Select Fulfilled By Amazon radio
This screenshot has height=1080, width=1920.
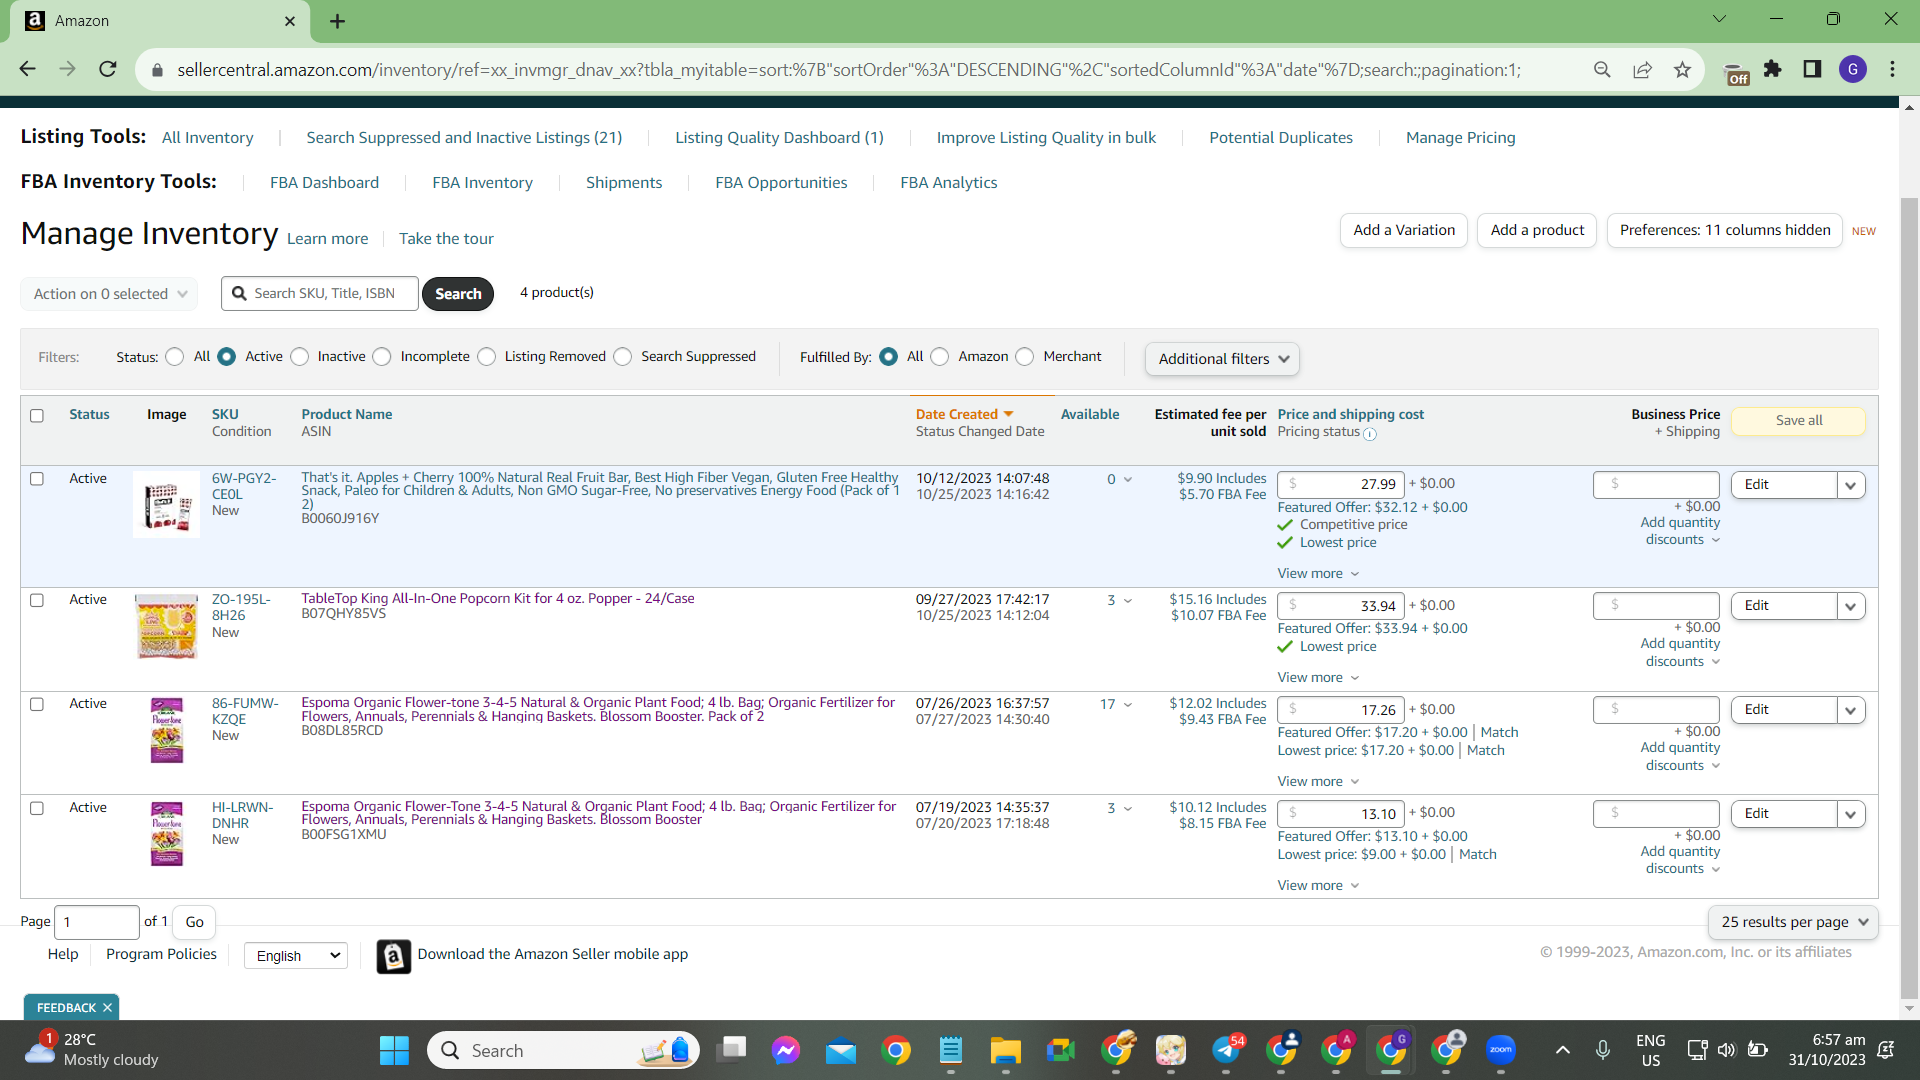940,357
